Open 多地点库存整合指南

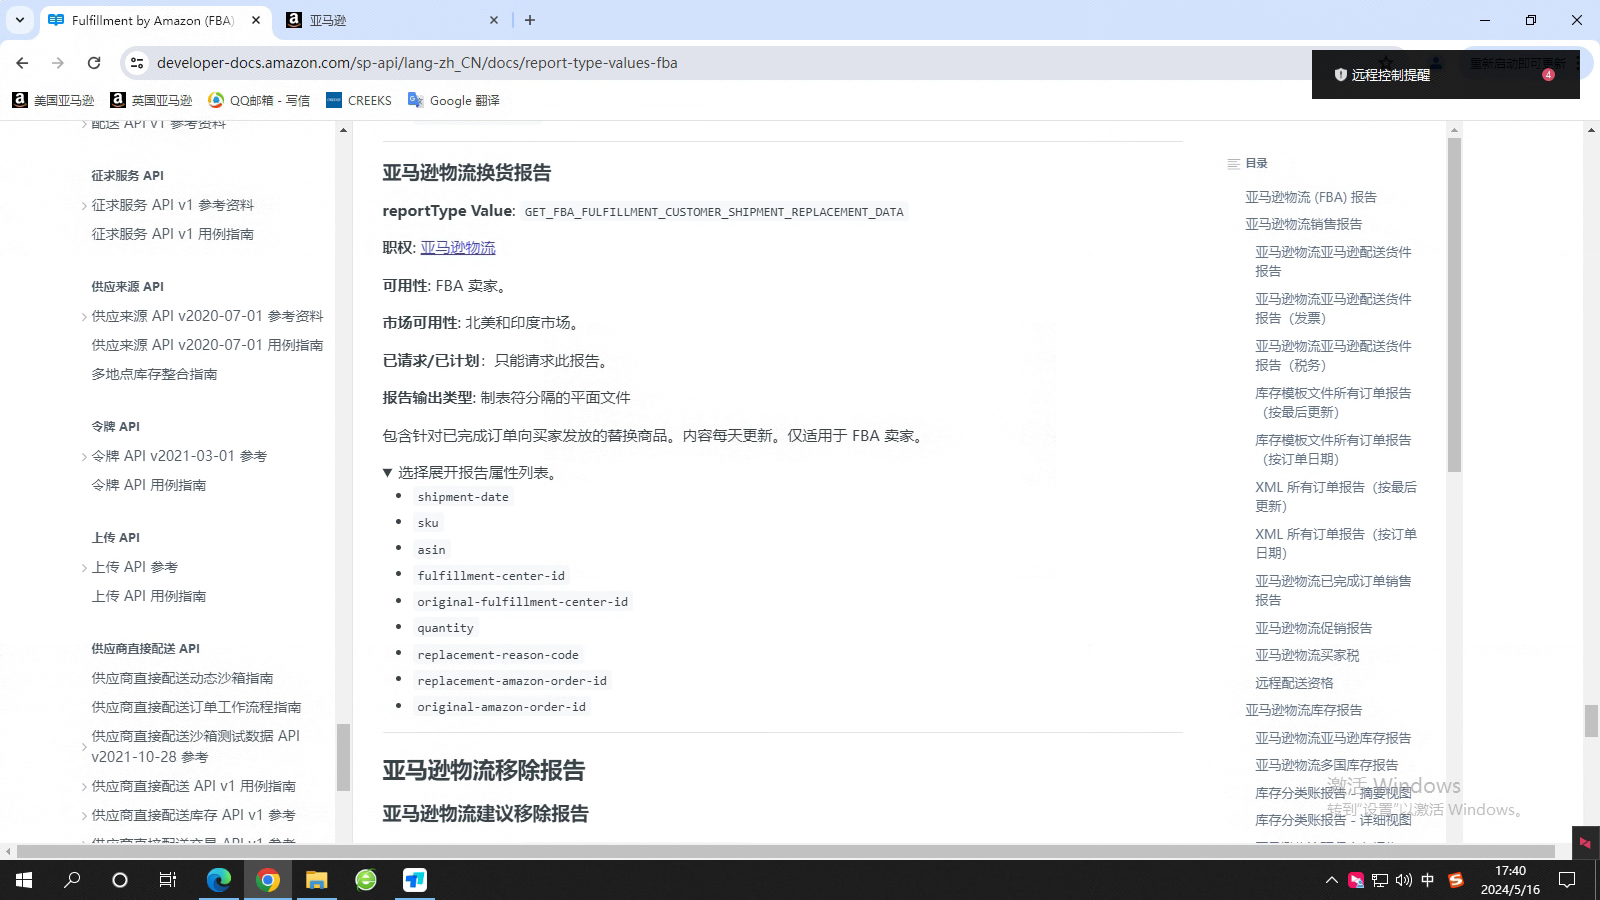click(154, 373)
